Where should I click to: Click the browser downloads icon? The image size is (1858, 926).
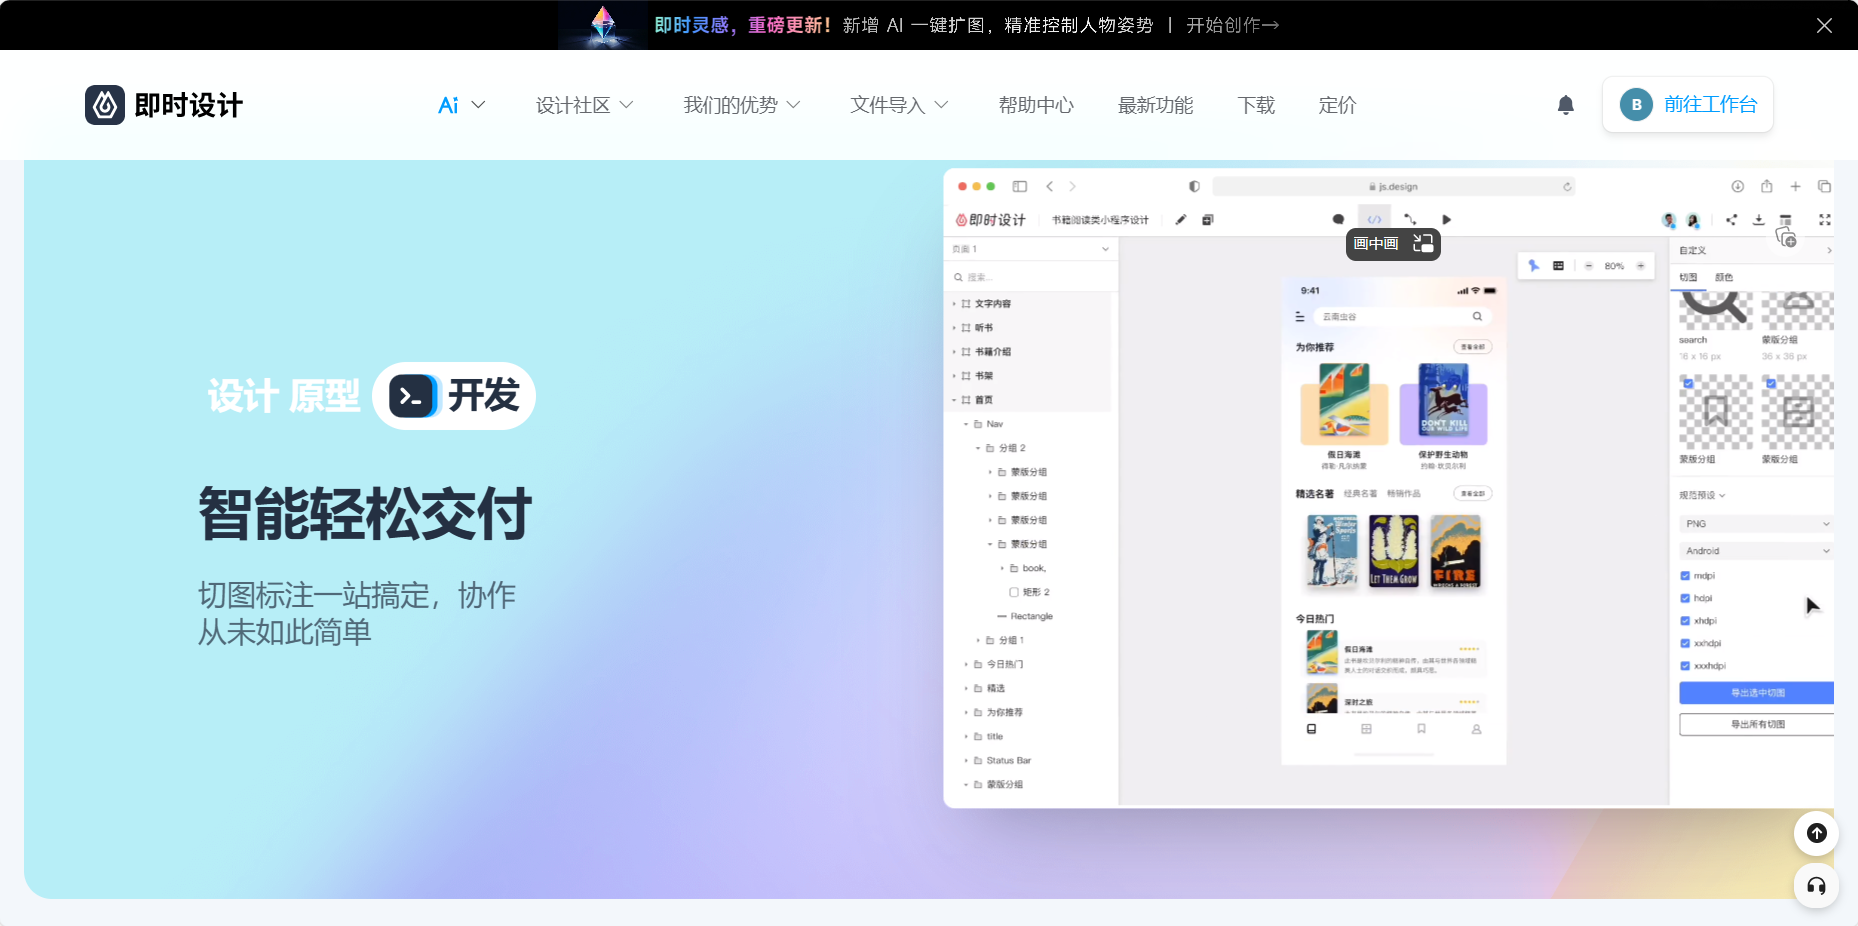click(1738, 186)
